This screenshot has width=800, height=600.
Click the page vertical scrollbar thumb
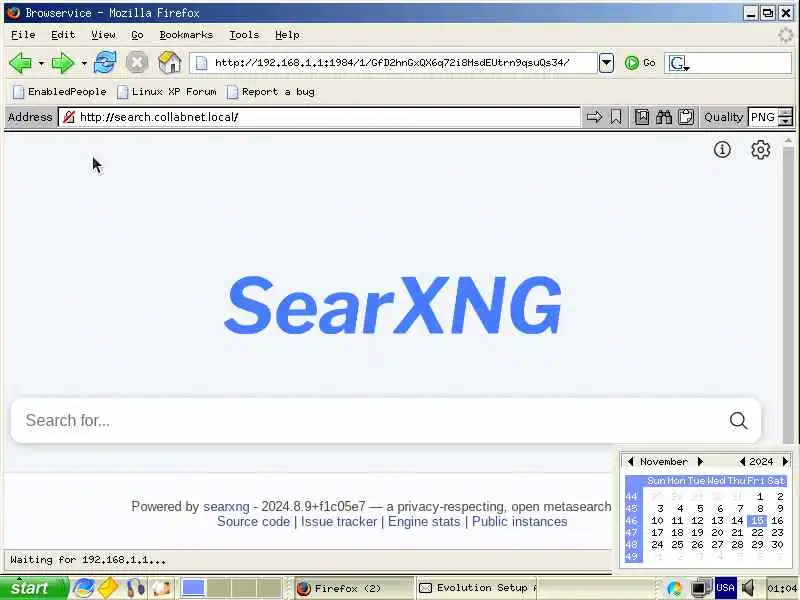coord(788,296)
